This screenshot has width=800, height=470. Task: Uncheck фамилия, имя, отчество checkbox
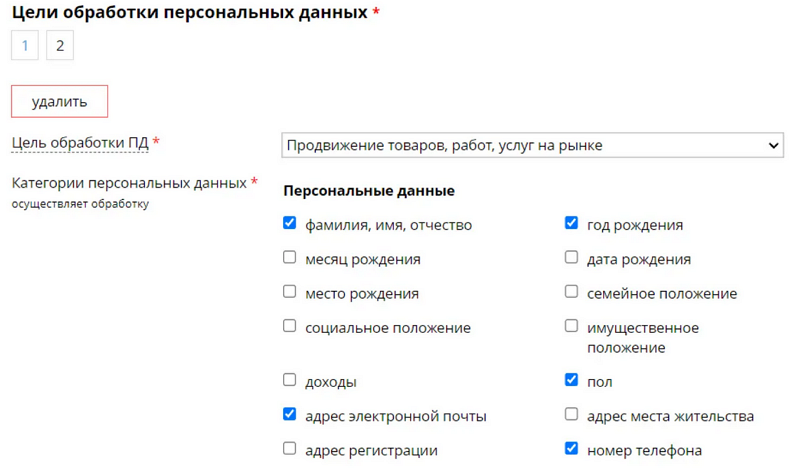click(x=290, y=223)
